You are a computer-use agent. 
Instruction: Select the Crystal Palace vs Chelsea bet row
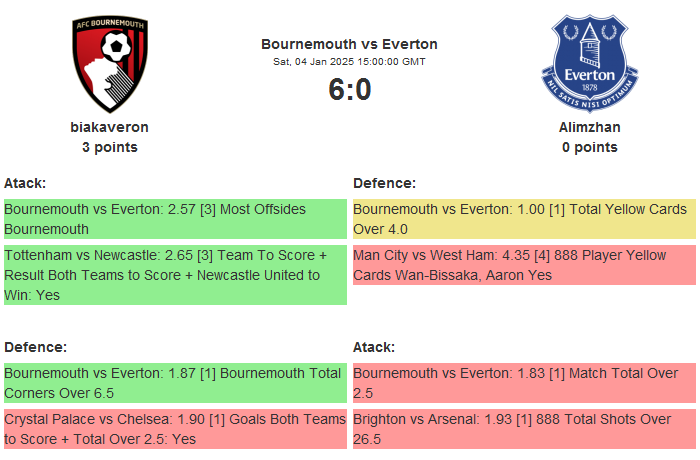pyautogui.click(x=174, y=428)
